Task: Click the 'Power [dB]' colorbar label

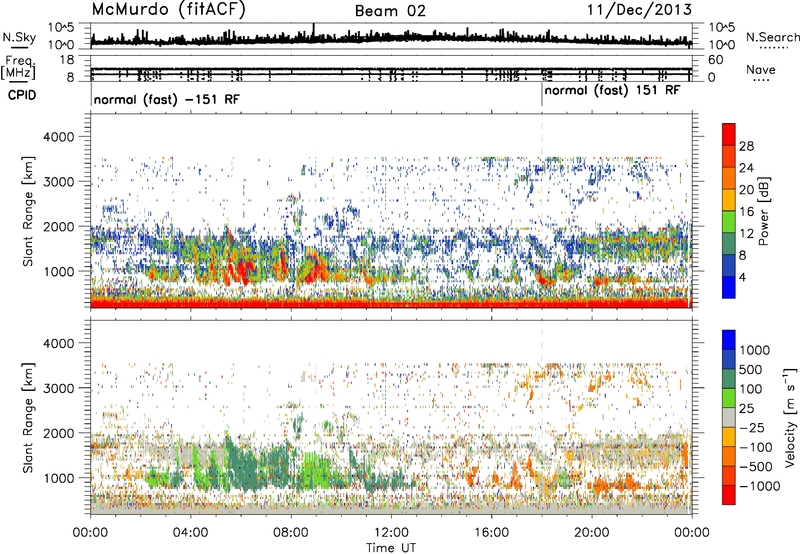Action: (763, 211)
